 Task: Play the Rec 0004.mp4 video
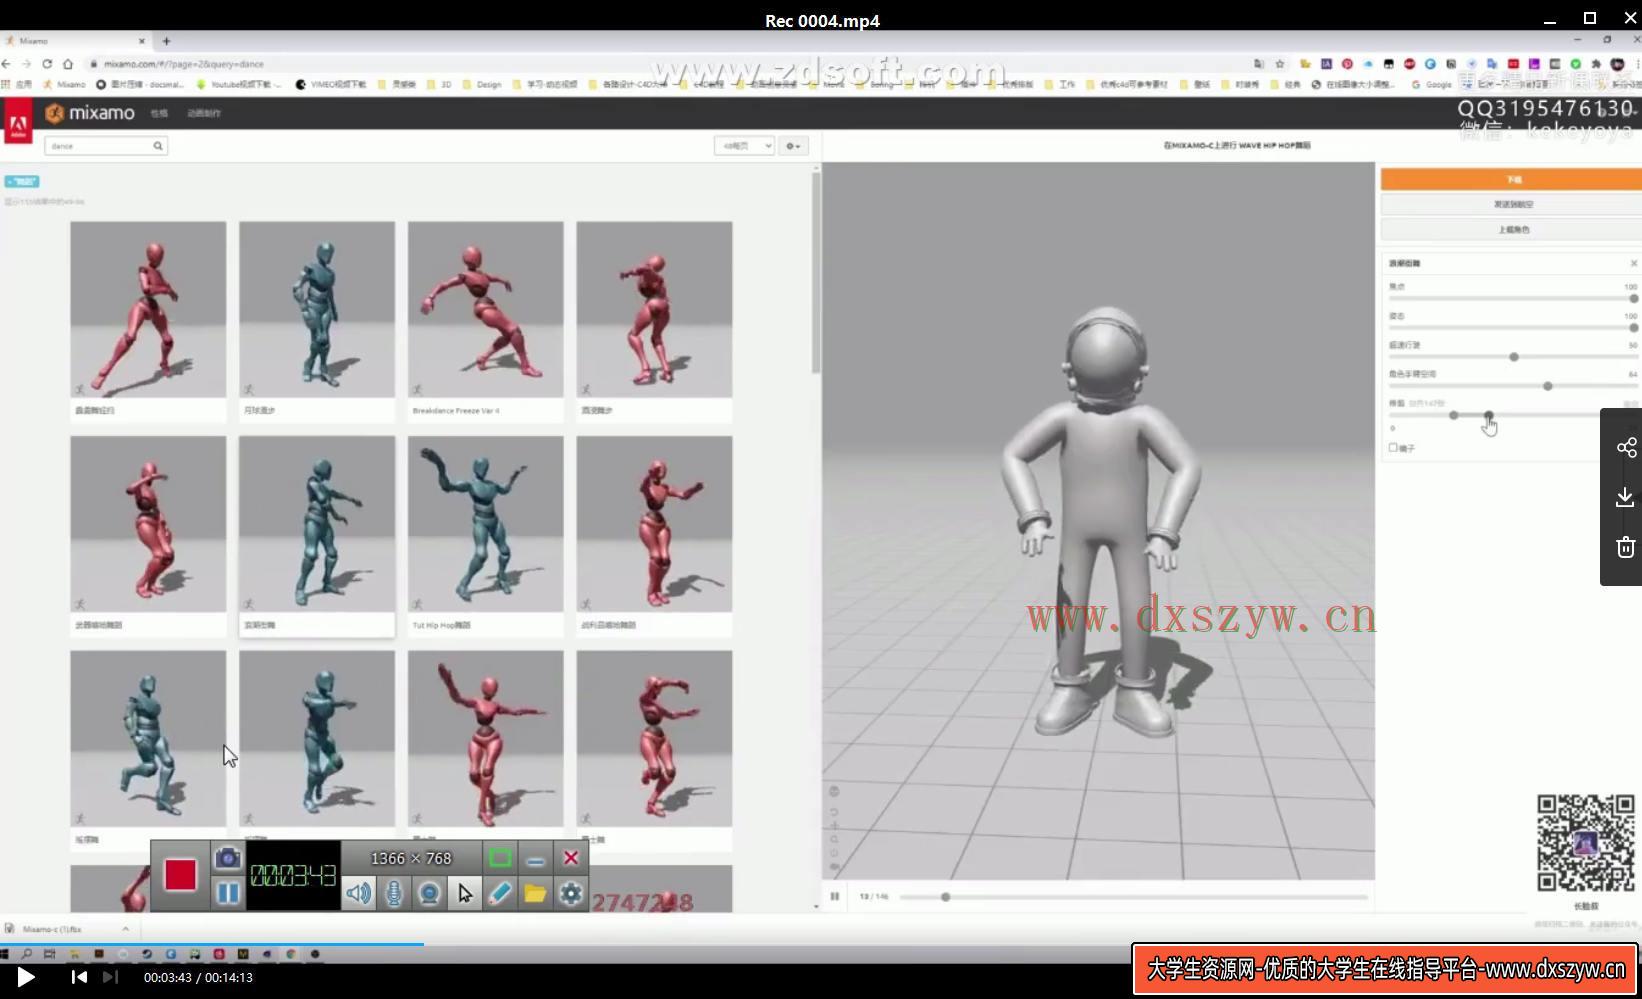pos(26,977)
